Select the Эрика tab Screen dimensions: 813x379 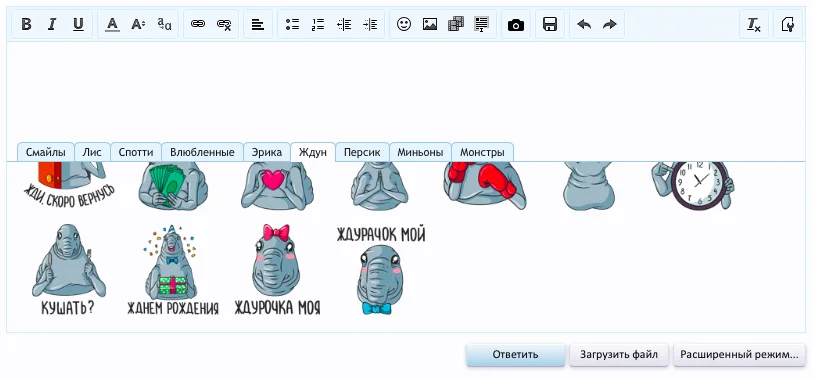click(267, 152)
